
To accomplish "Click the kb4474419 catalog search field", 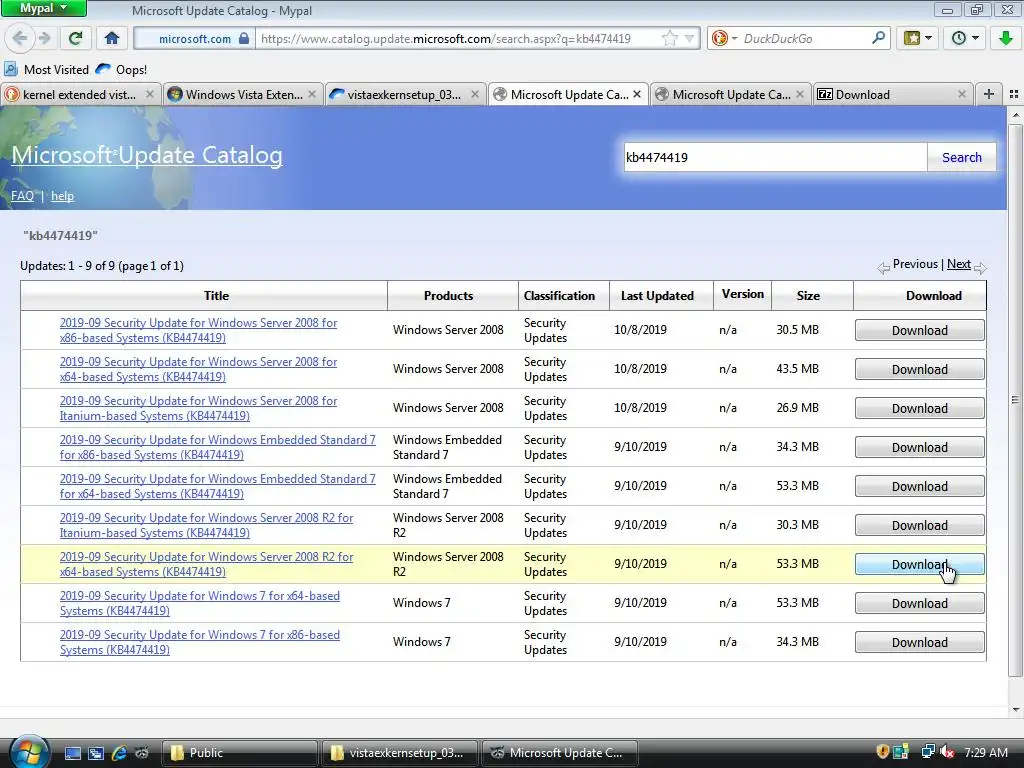I will pos(775,157).
